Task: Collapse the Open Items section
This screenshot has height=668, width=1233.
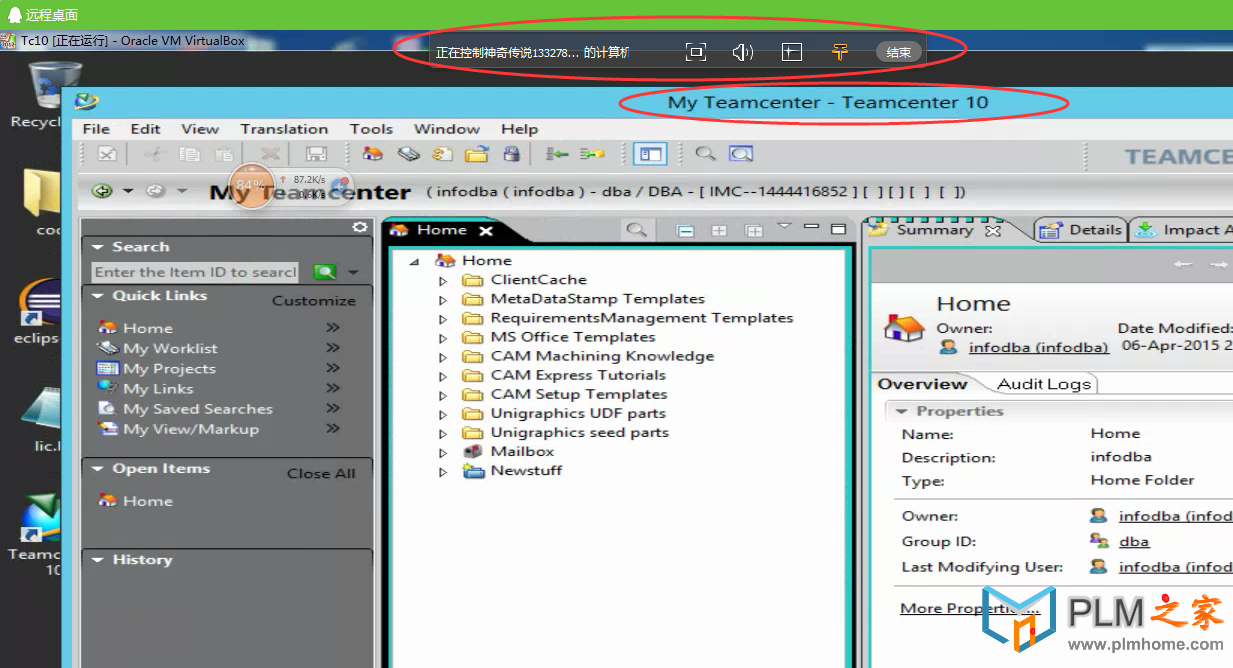Action: pos(98,469)
